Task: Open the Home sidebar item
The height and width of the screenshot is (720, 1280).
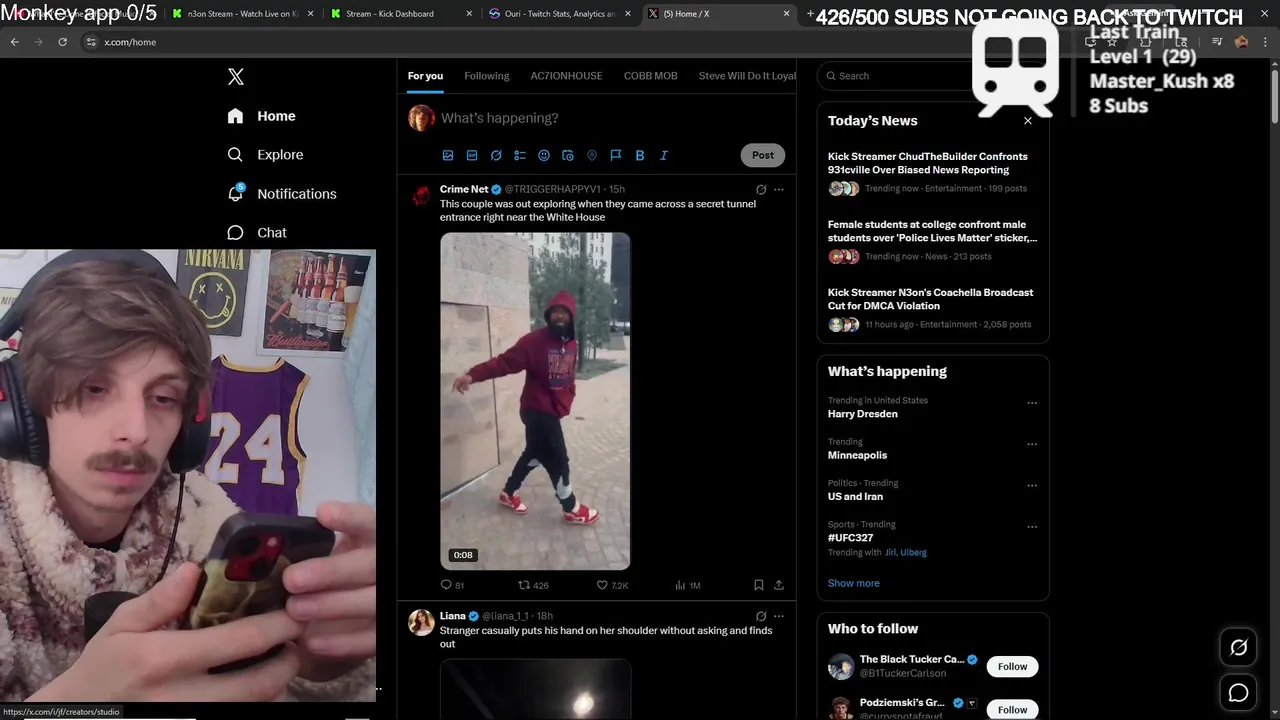Action: (261, 116)
